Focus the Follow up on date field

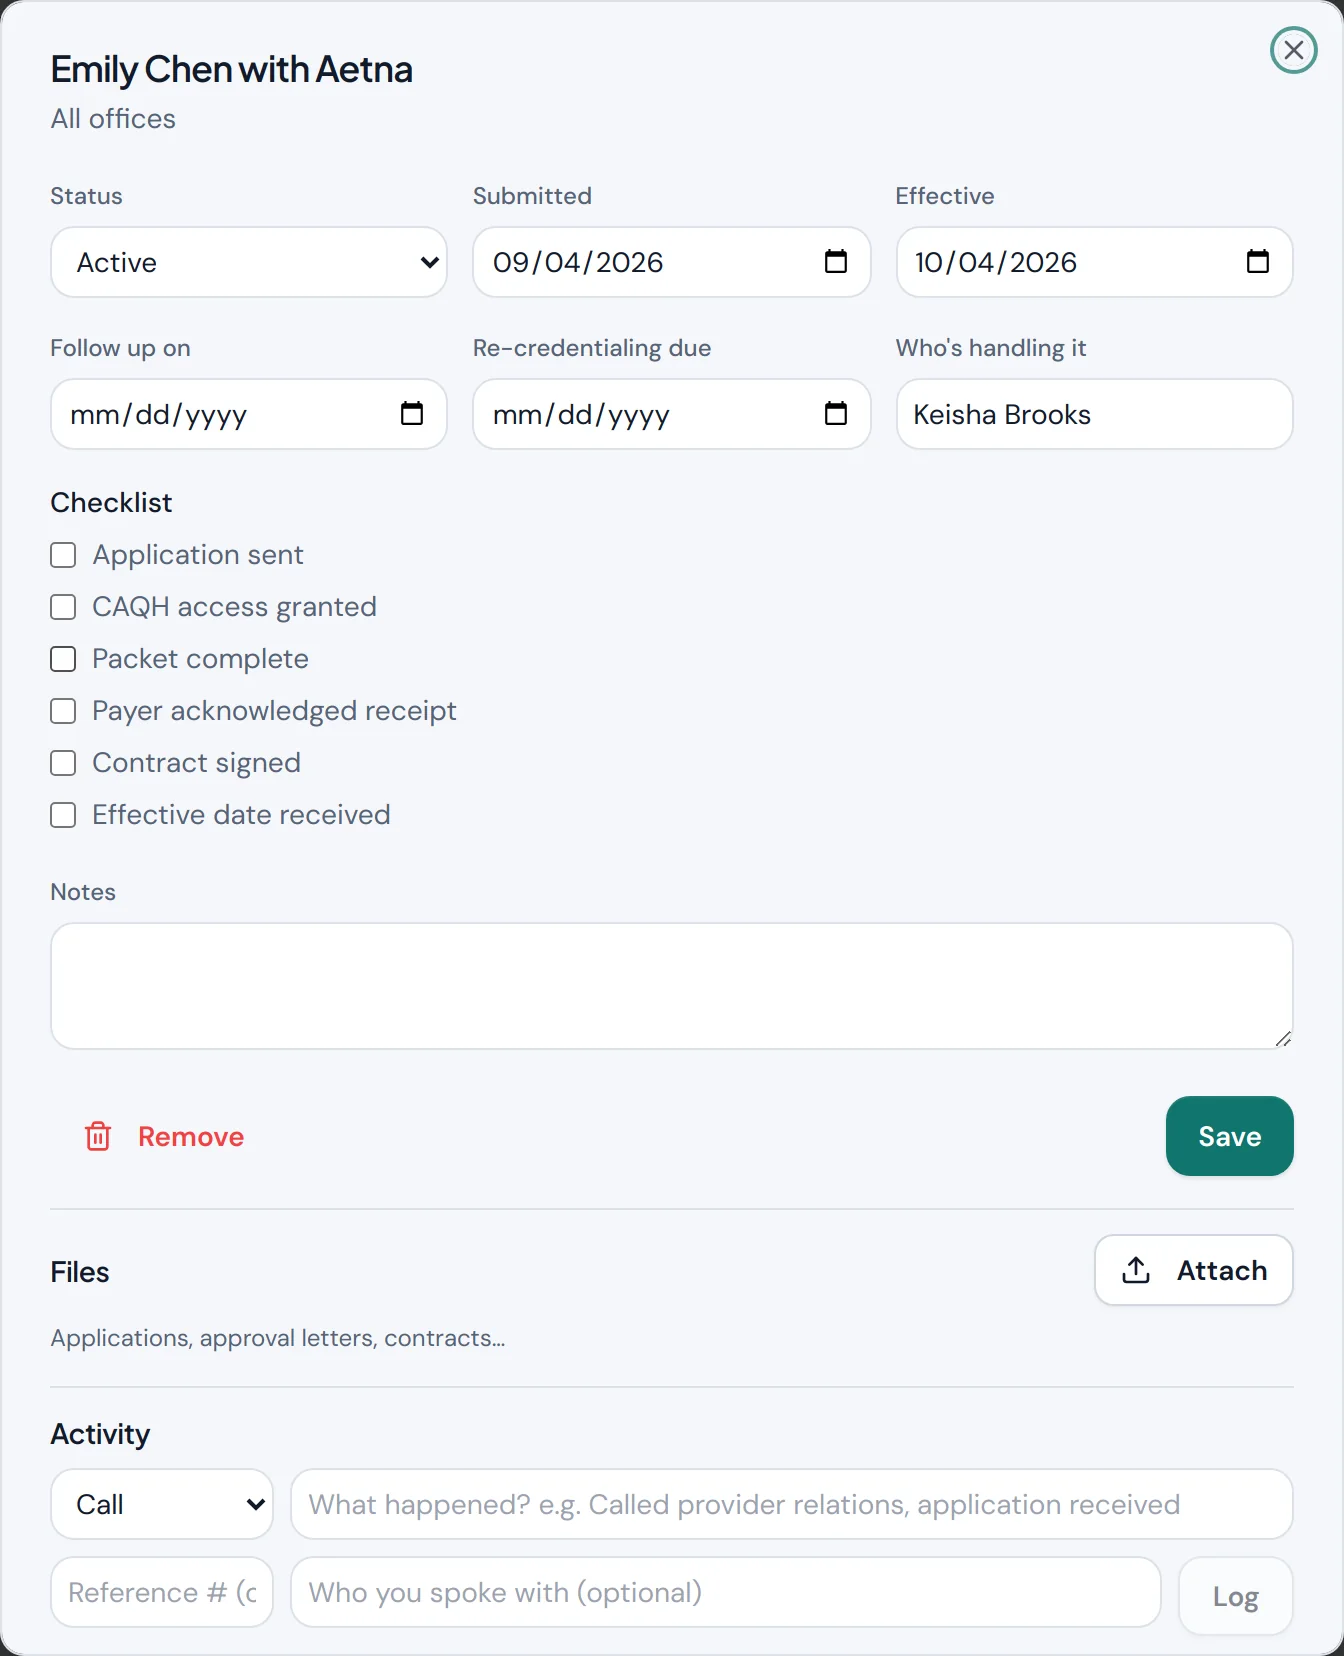249,414
